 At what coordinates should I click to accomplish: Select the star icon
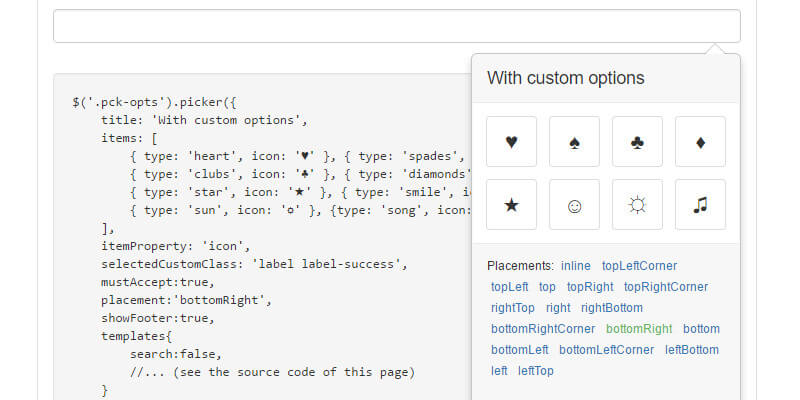[x=511, y=205]
